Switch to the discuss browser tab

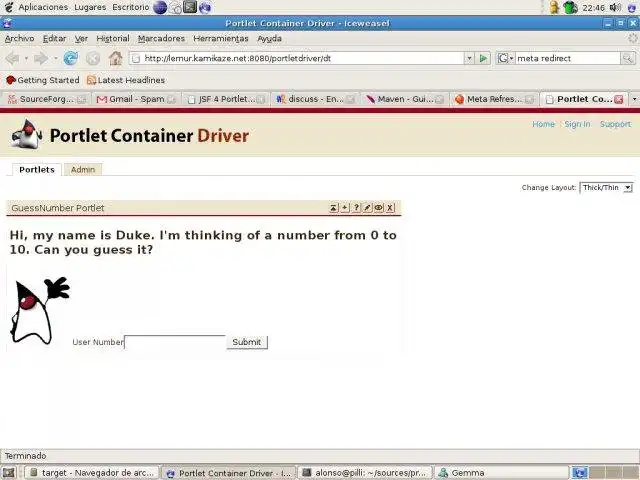tap(316, 99)
